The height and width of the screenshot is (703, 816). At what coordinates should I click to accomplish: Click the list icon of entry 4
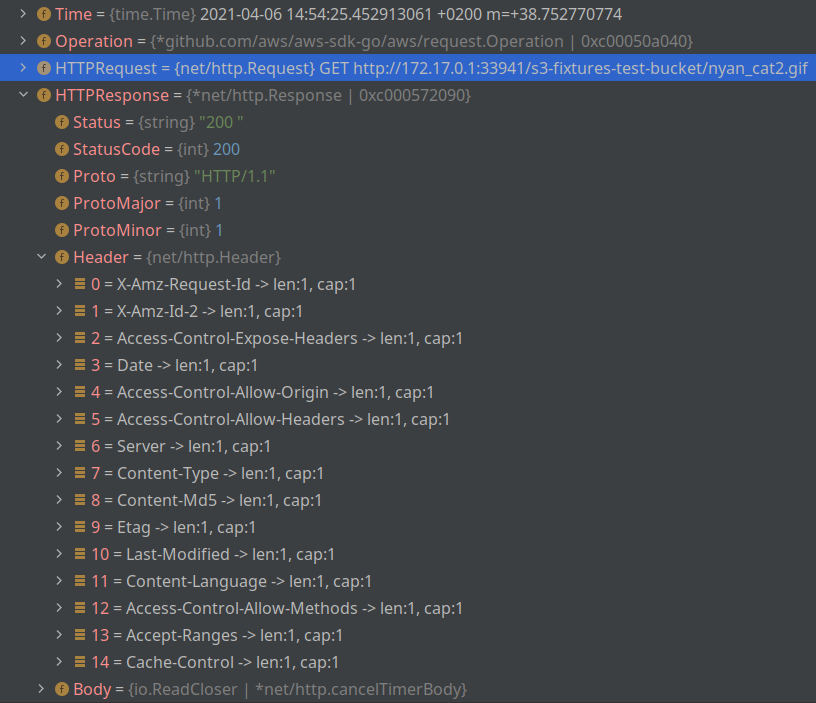pyautogui.click(x=80, y=392)
